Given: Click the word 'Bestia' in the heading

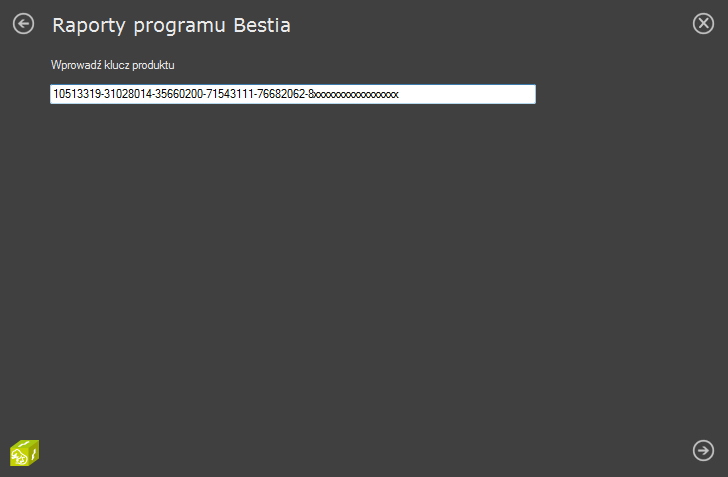Looking at the screenshot, I should coord(262,25).
